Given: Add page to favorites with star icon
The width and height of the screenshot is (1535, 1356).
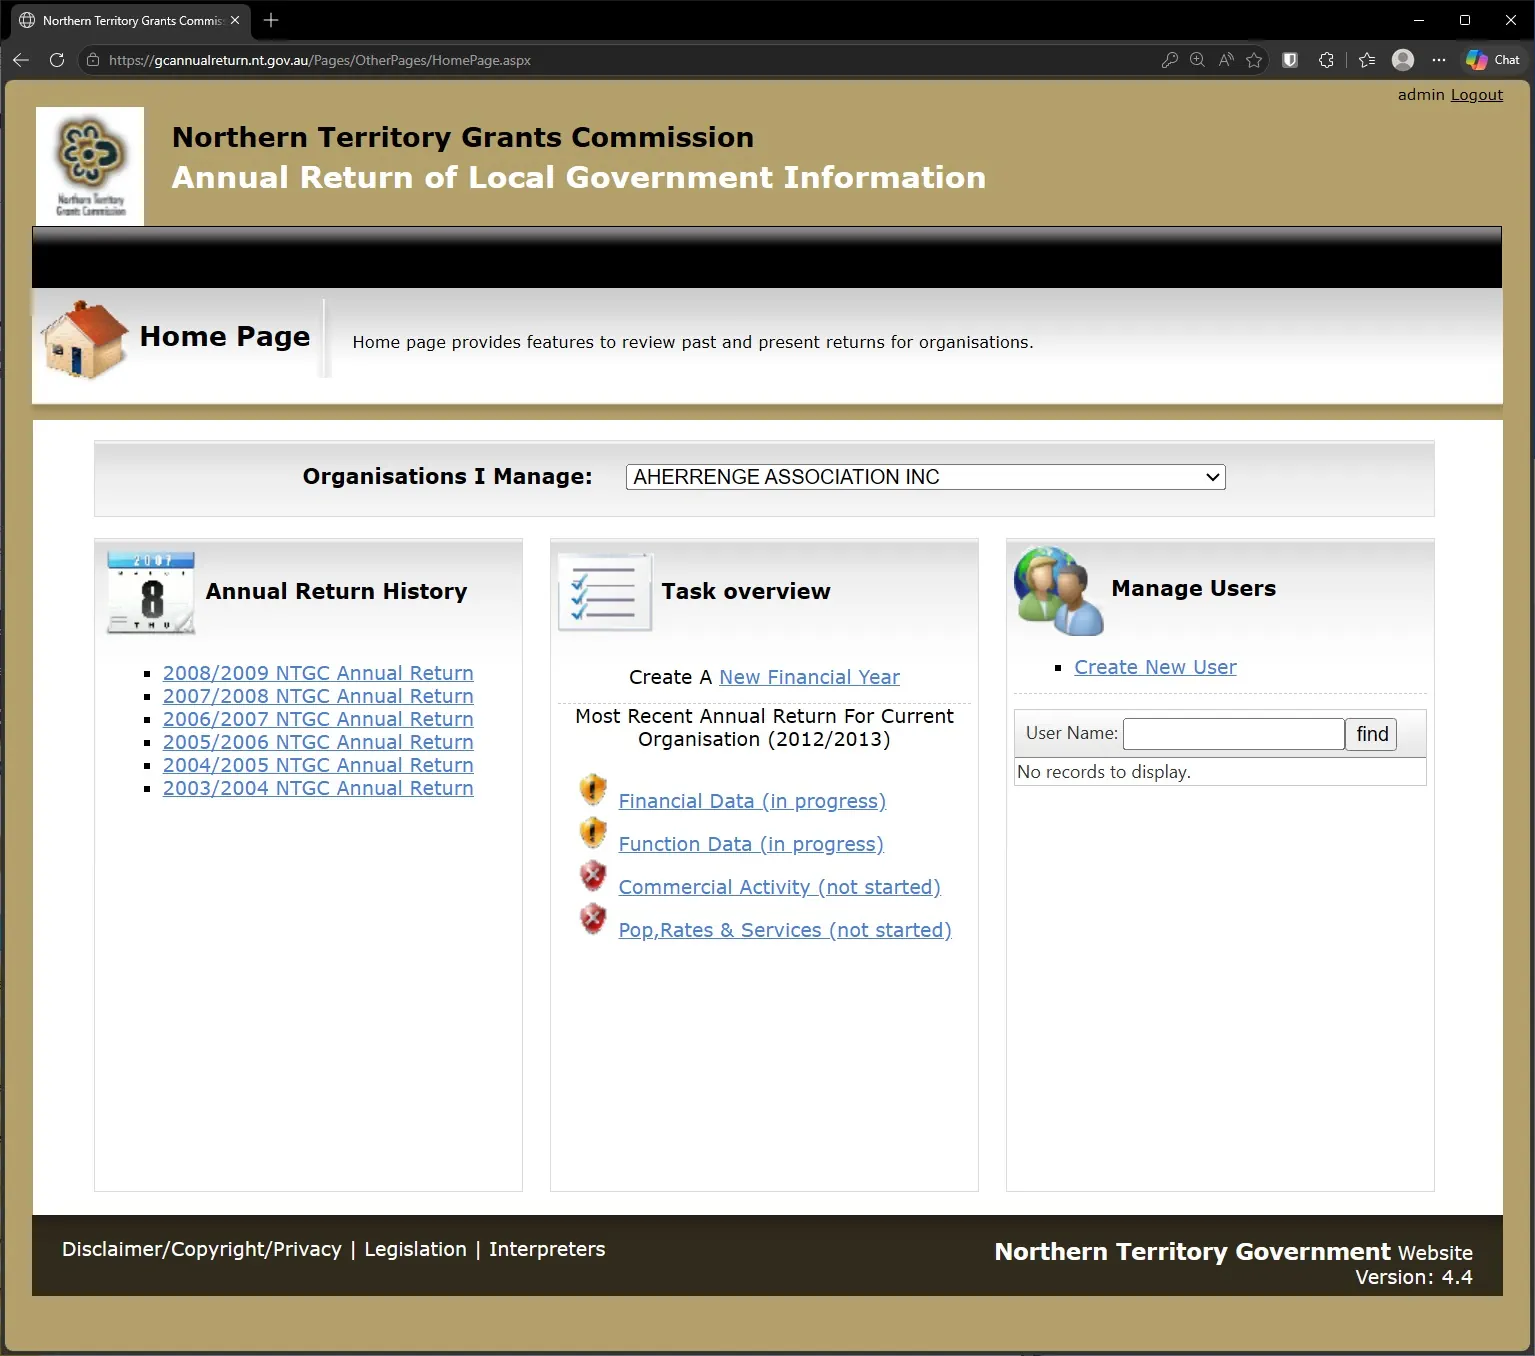Looking at the screenshot, I should [1254, 60].
